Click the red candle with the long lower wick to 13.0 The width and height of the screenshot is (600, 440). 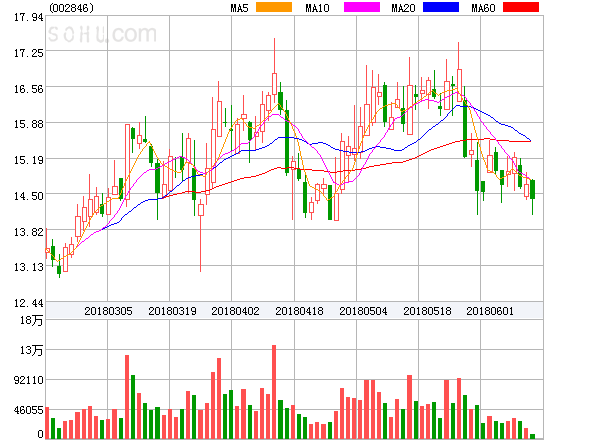[x=201, y=235]
